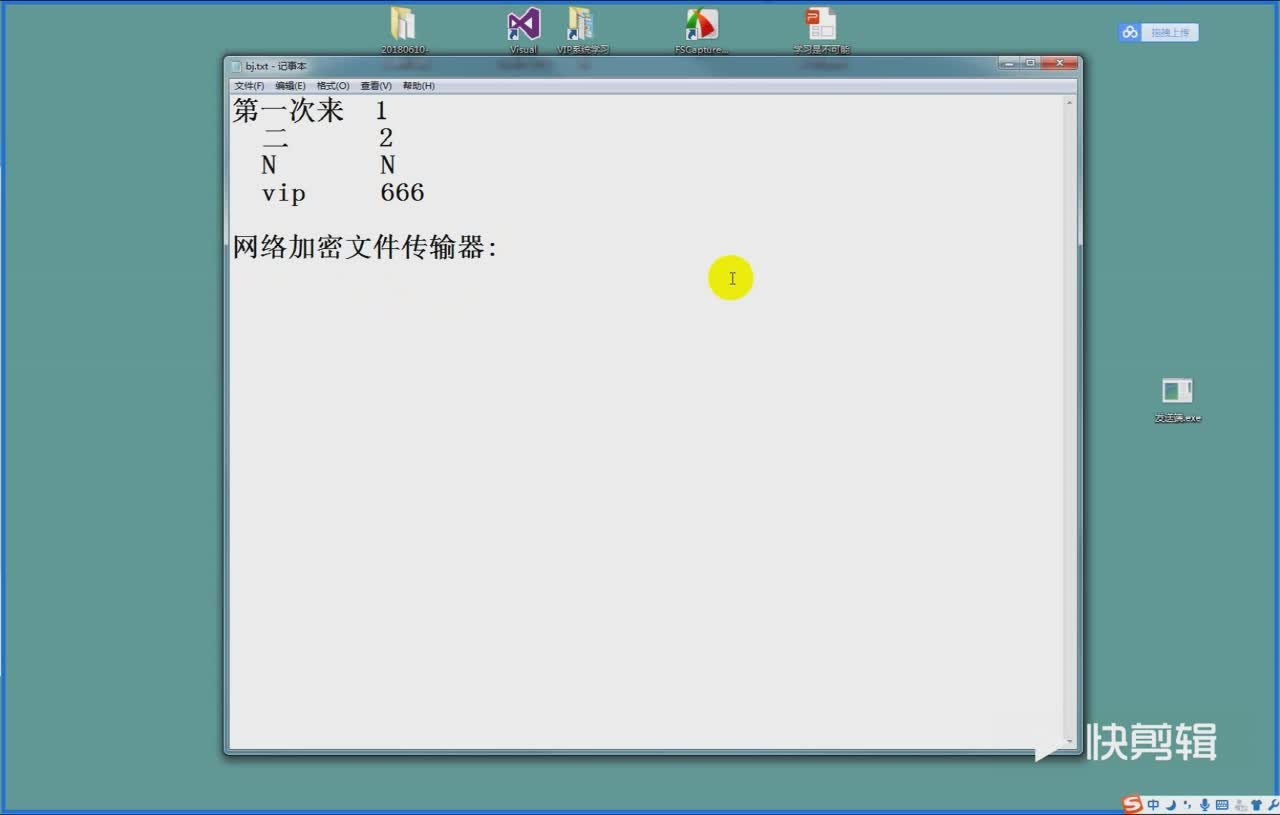
Task: Click the 拖拽上传 Baidu cloud upload widget
Action: tap(1158, 32)
